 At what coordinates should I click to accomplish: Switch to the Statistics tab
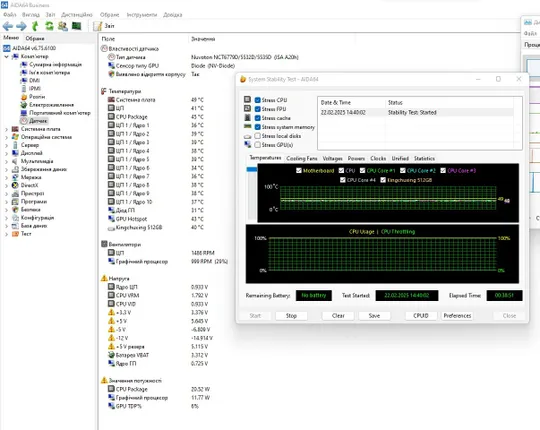(424, 158)
